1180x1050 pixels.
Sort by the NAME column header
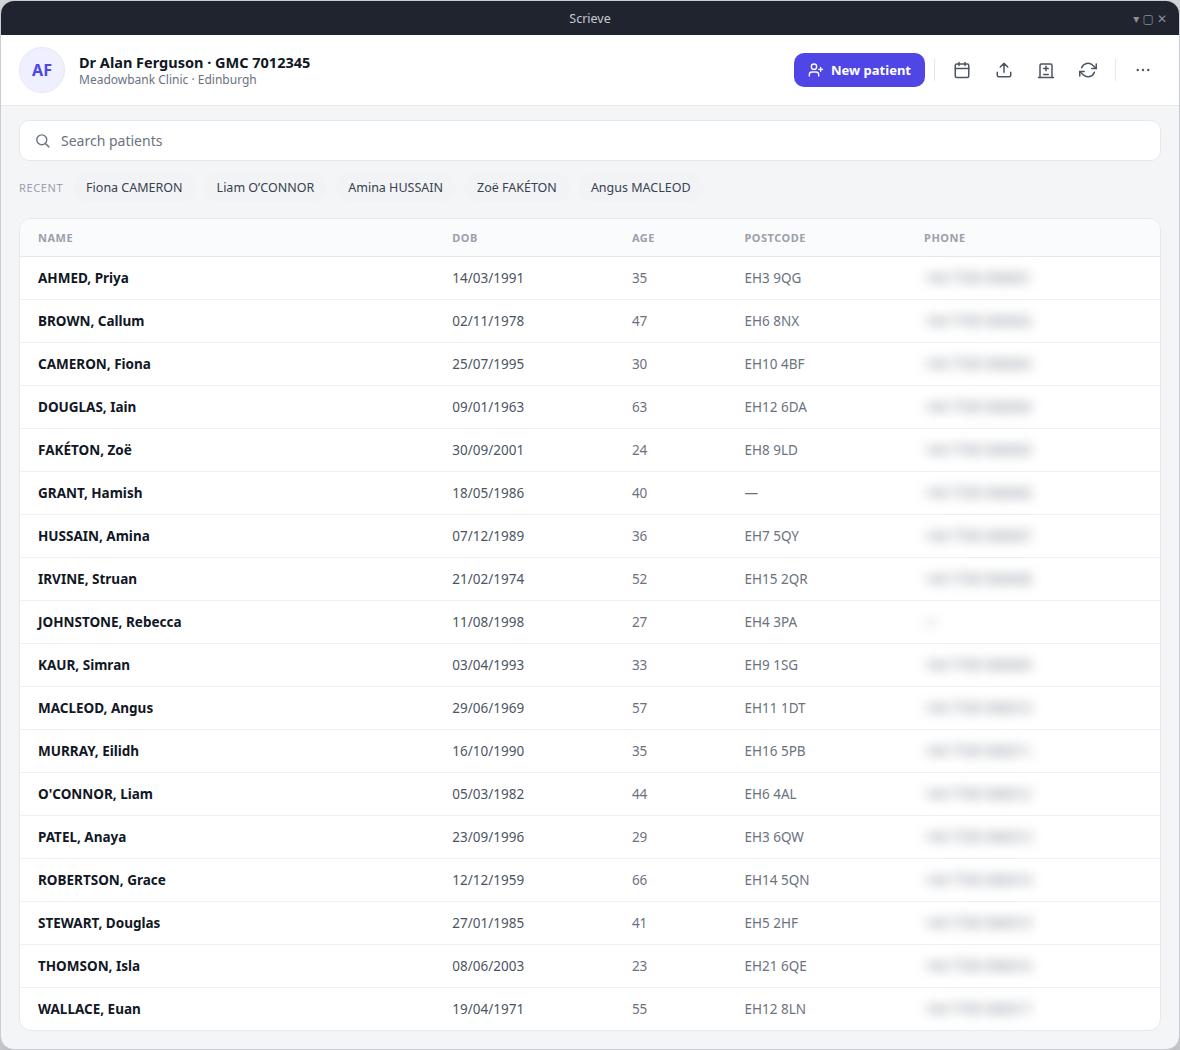coord(56,238)
